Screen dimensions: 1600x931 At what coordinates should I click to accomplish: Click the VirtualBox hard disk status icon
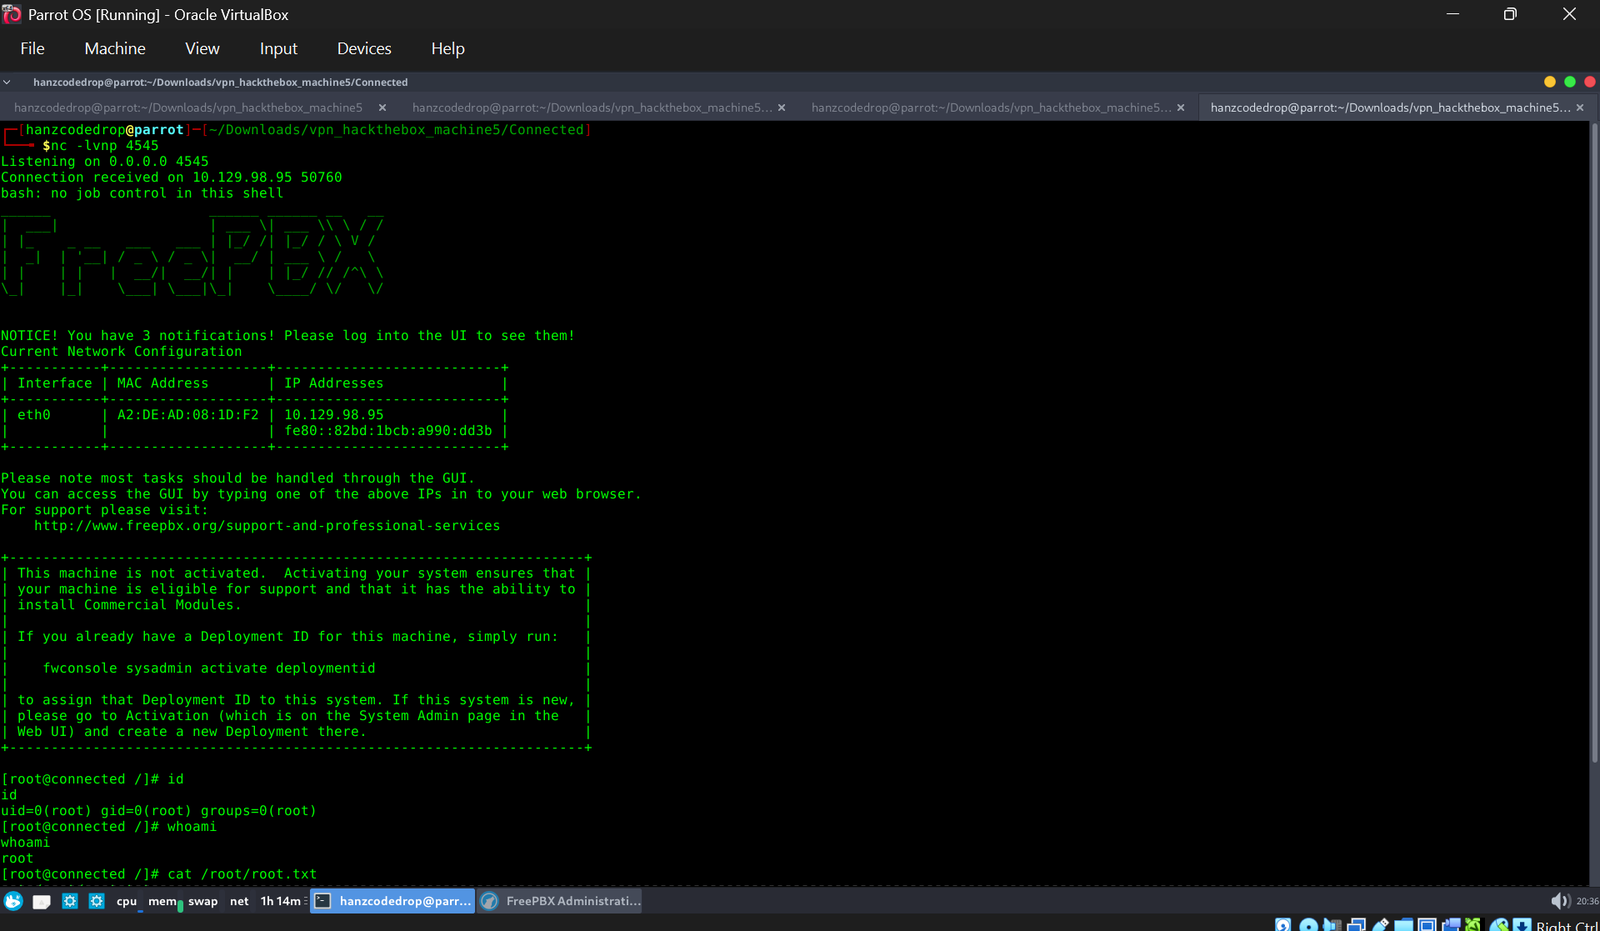pos(1283,926)
